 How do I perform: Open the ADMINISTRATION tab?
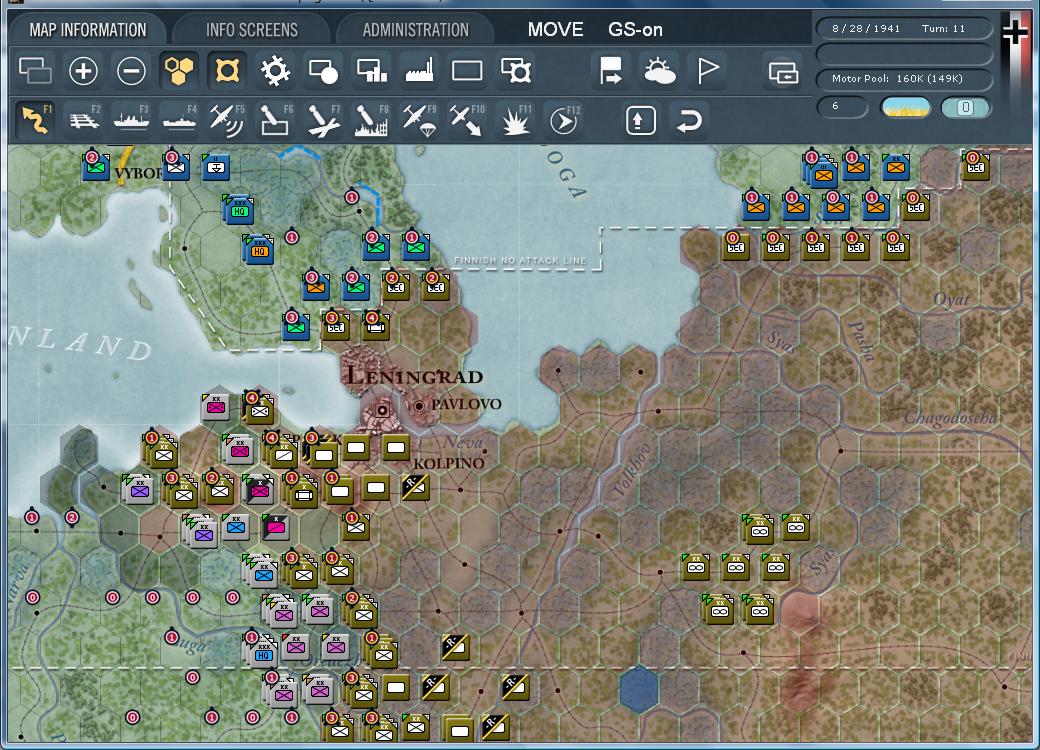[416, 29]
